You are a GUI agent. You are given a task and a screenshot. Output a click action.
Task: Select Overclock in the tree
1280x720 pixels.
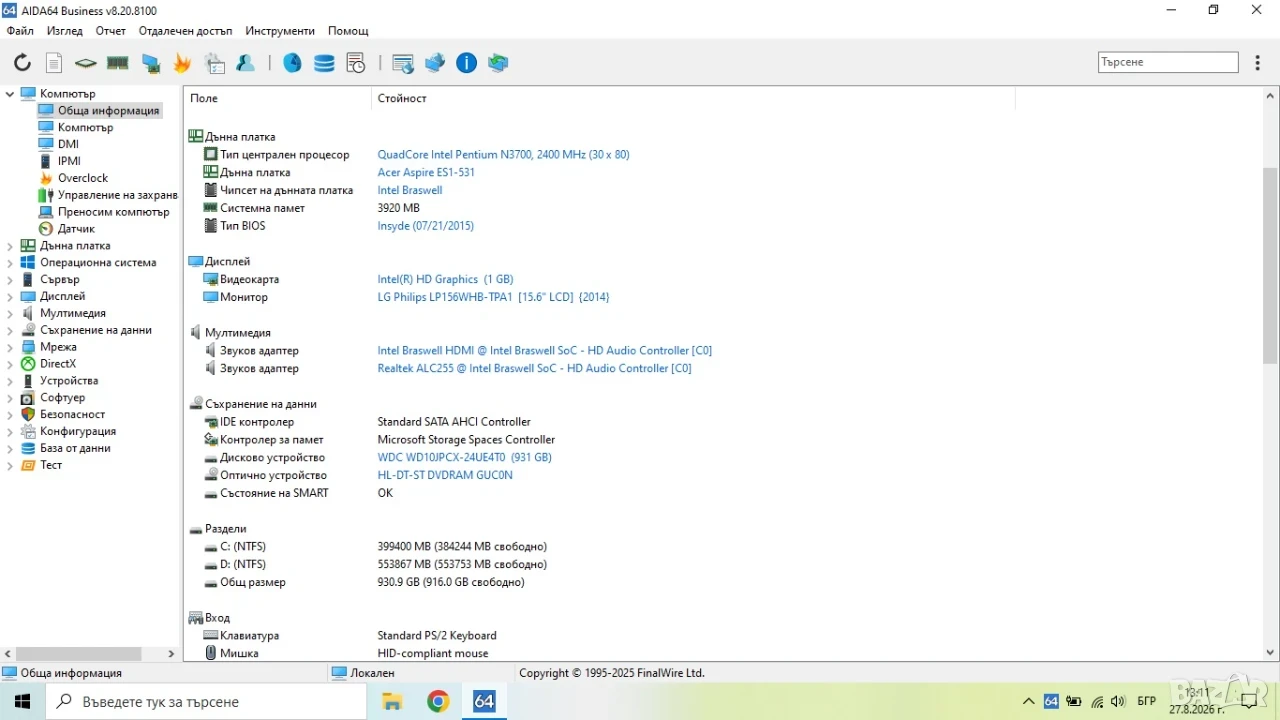83,179
